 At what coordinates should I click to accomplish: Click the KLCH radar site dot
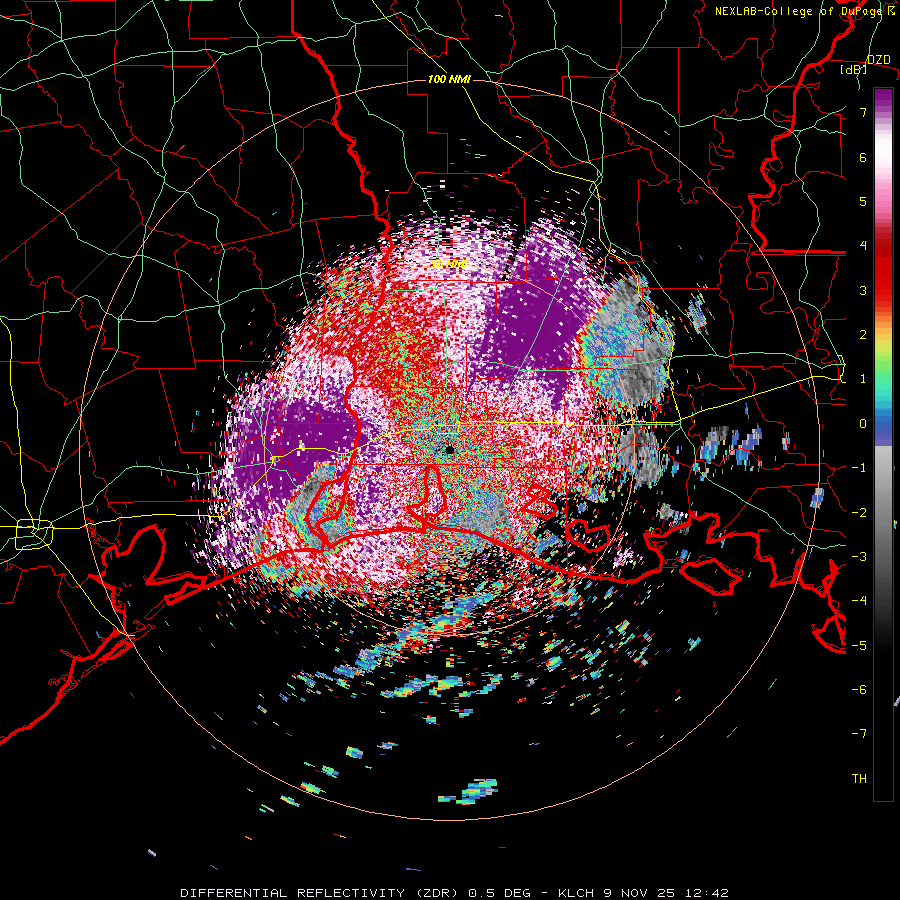click(x=449, y=450)
